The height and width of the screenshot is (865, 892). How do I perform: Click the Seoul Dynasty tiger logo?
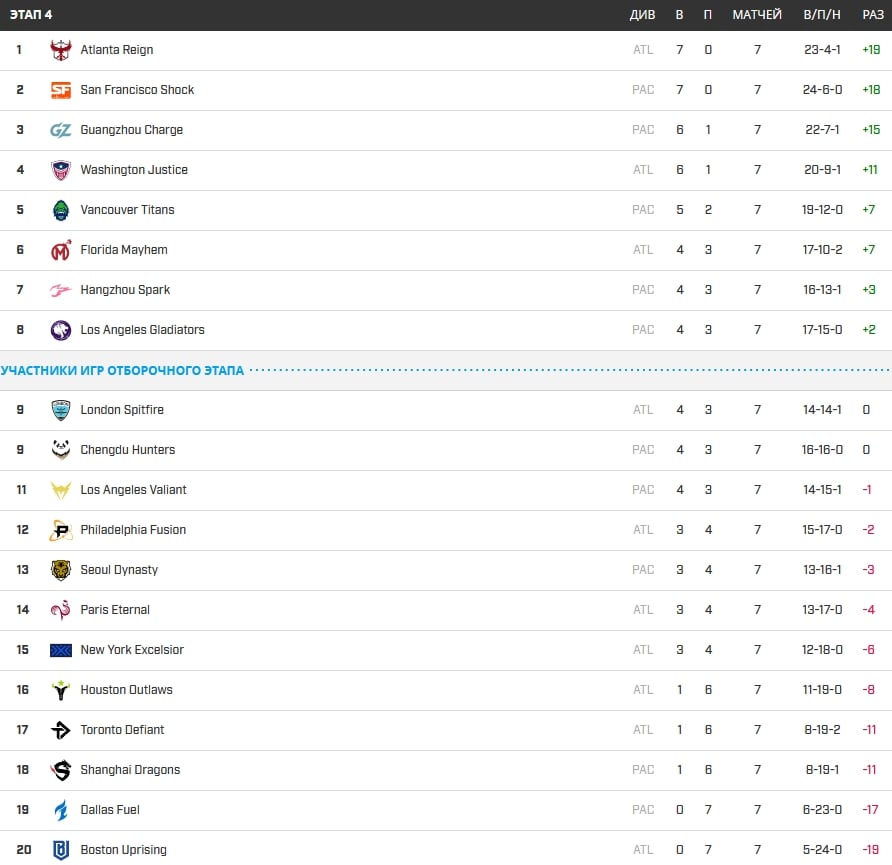tap(61, 570)
